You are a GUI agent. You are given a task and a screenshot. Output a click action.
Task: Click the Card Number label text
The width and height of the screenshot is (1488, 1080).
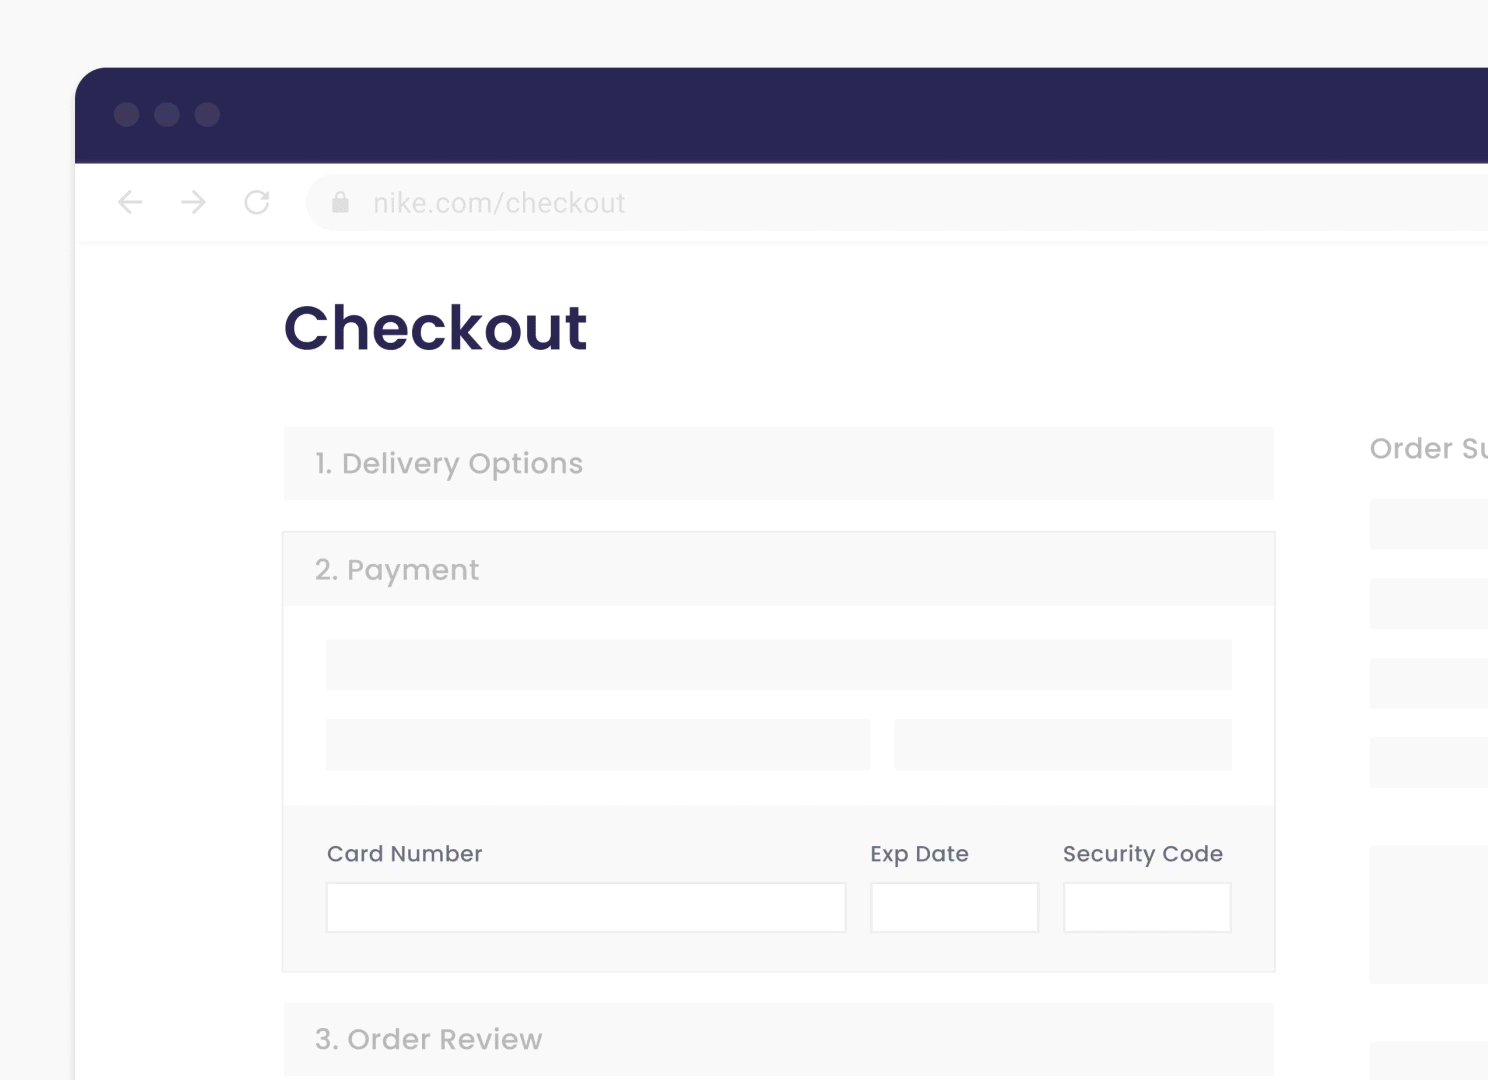click(x=404, y=854)
